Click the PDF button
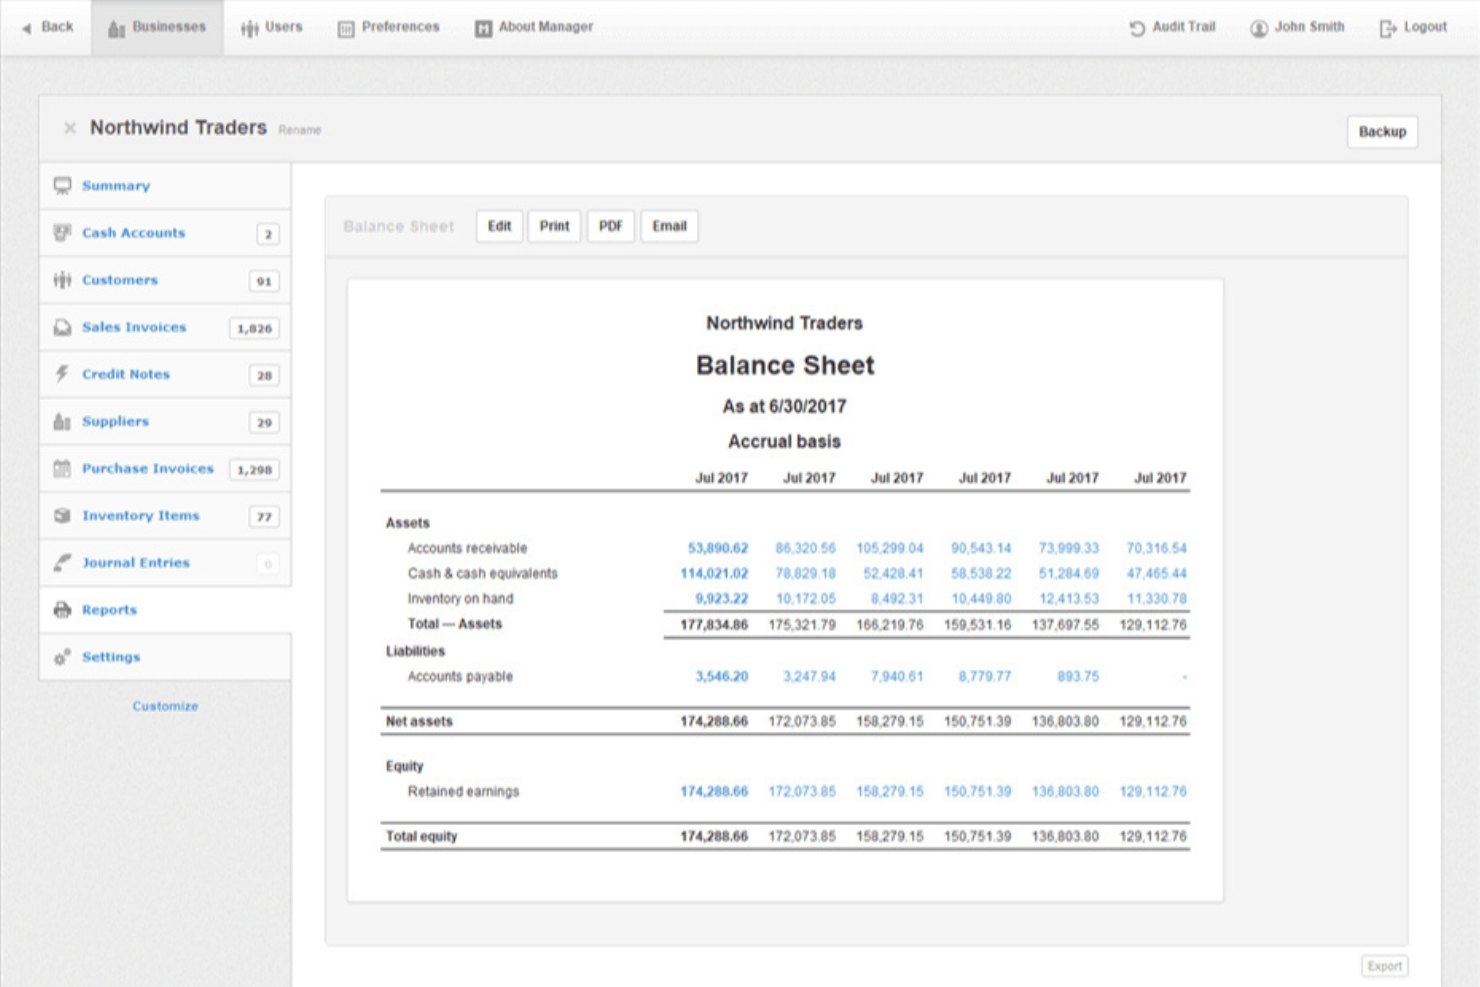This screenshot has width=1480, height=987. coord(610,226)
